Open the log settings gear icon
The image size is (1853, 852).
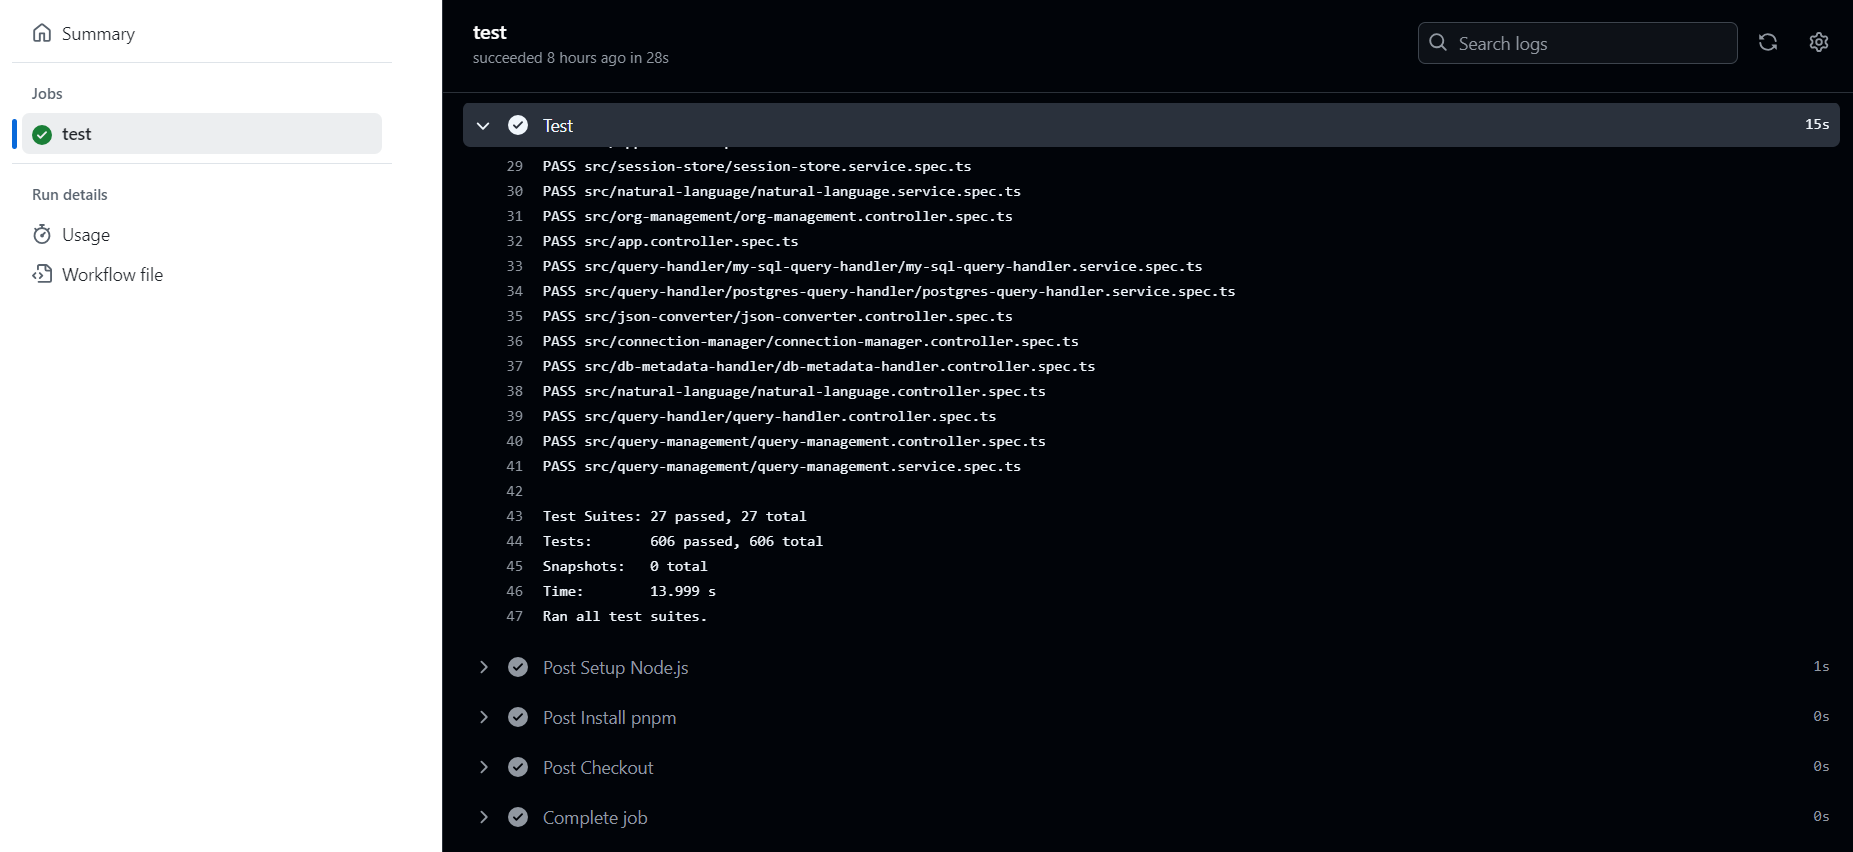point(1819,42)
